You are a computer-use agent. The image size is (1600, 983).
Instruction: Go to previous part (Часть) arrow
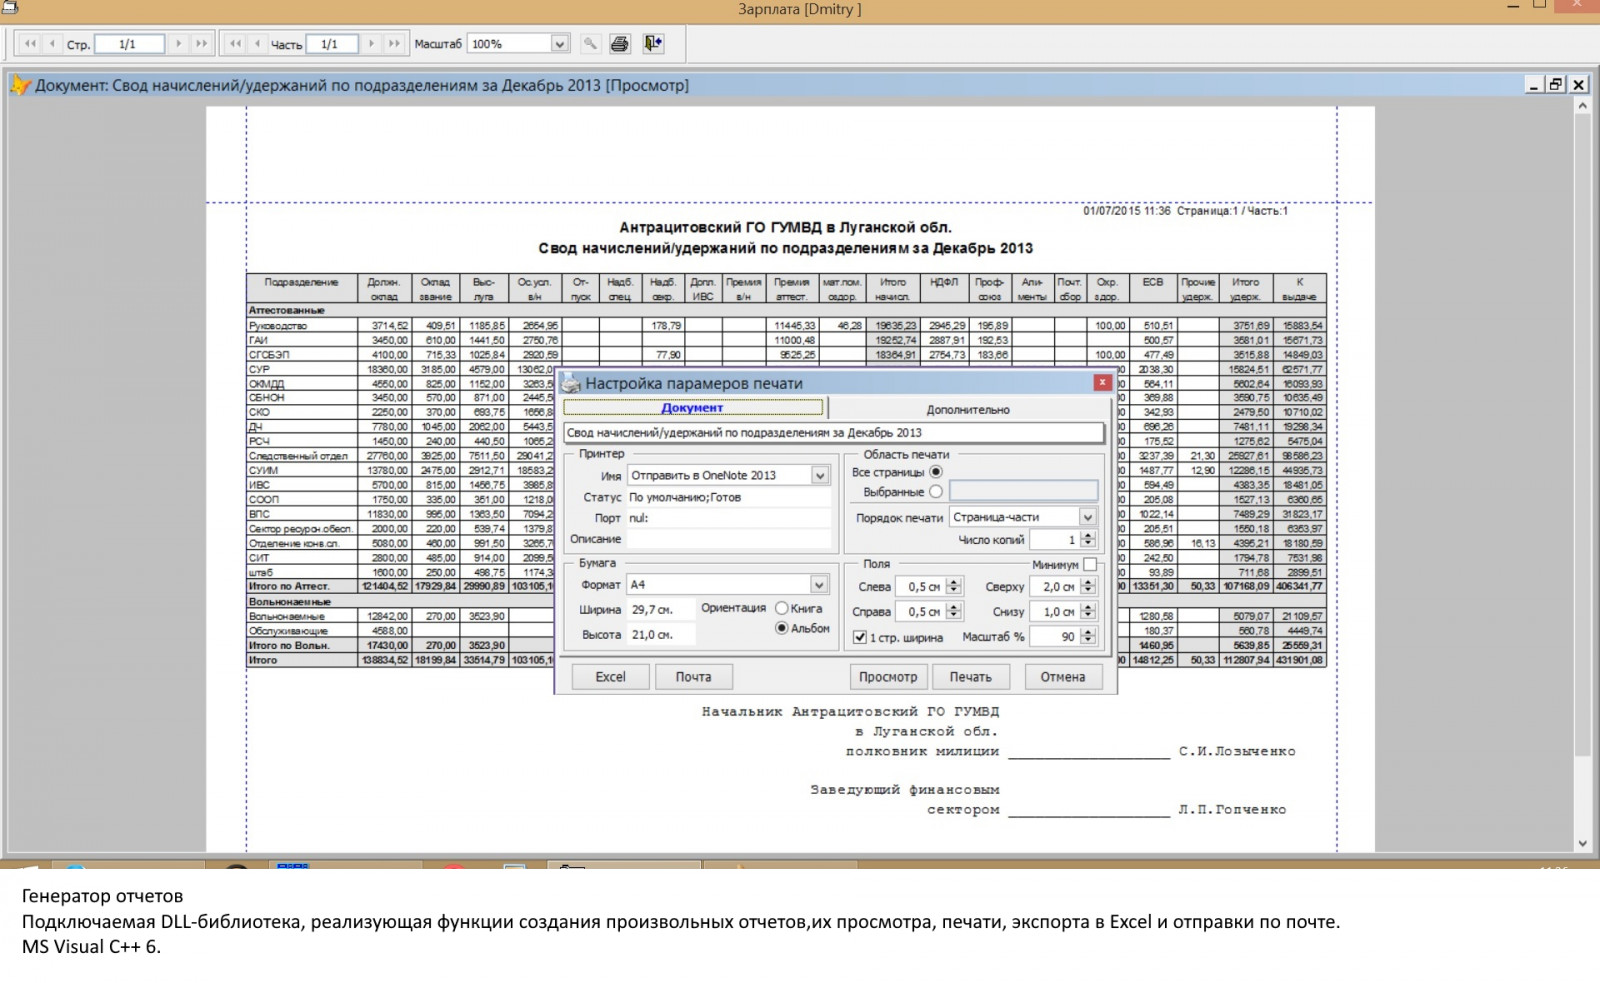click(257, 44)
